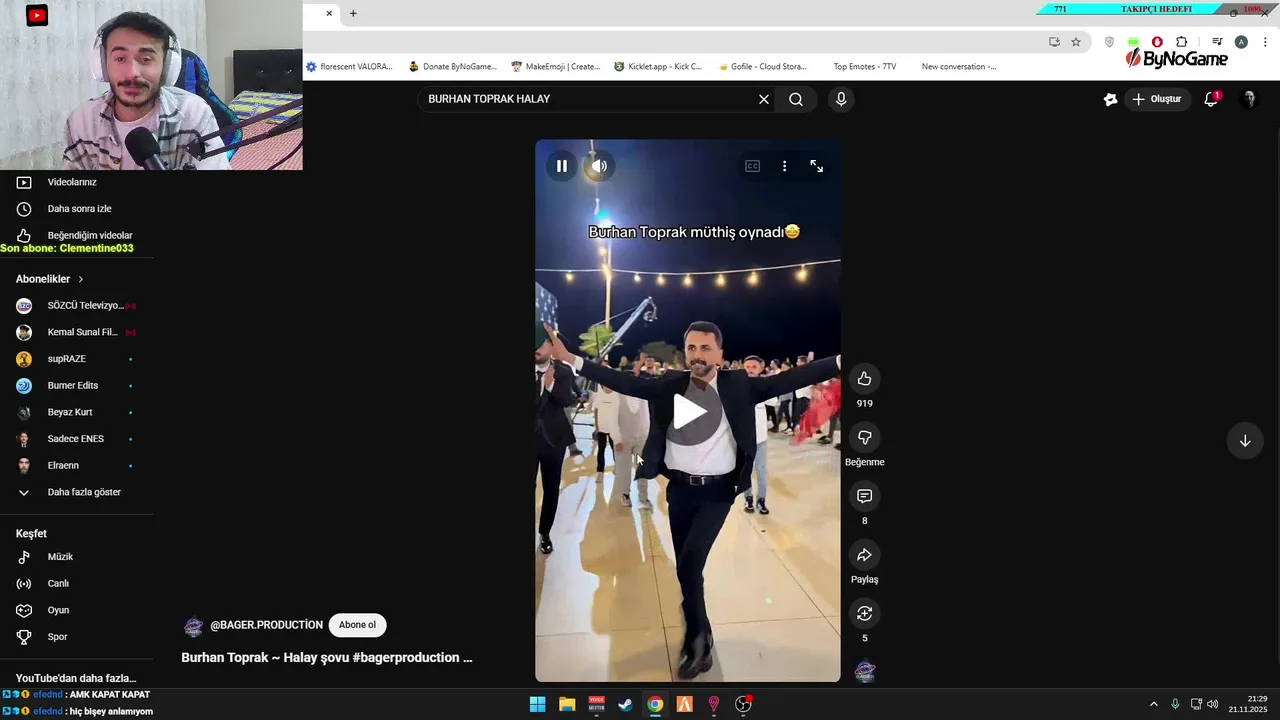Open SÖZCÜ Televizyonu subscription

click(x=76, y=305)
